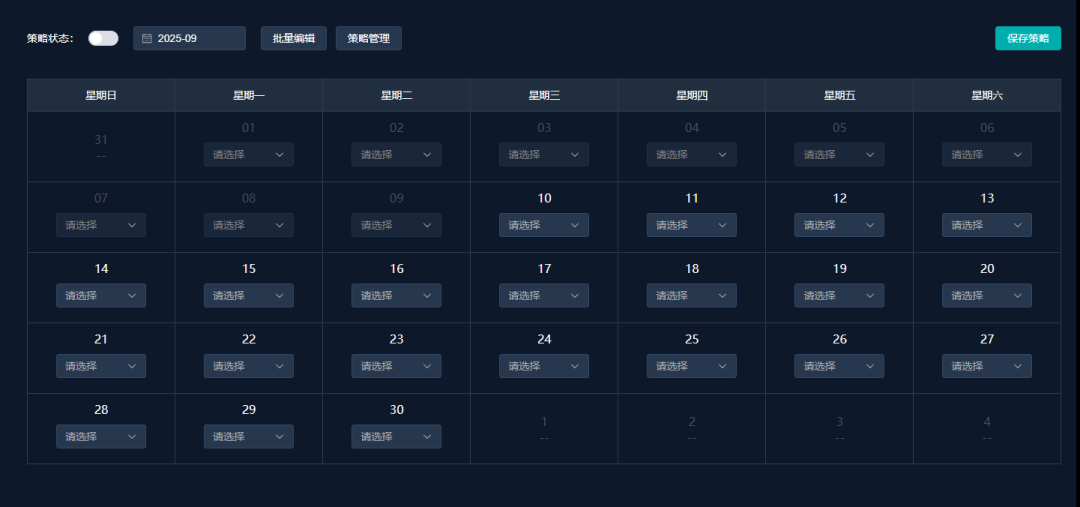Open the 请选择 dropdown for day 15
The image size is (1080, 507).
pyautogui.click(x=249, y=296)
